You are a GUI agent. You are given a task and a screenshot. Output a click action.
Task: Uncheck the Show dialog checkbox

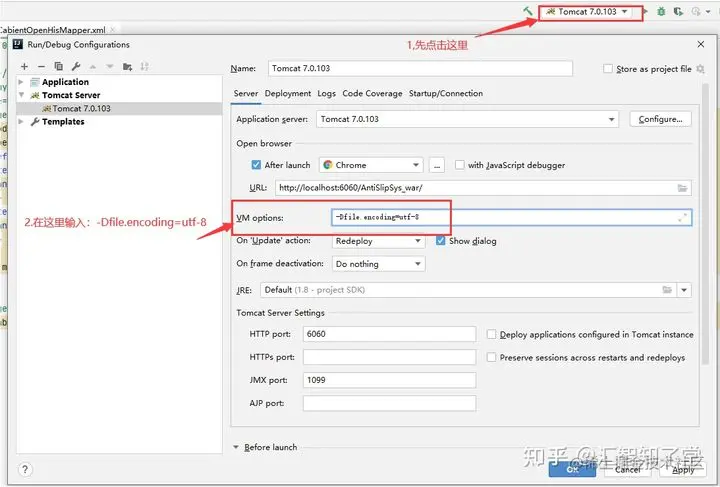pos(440,241)
